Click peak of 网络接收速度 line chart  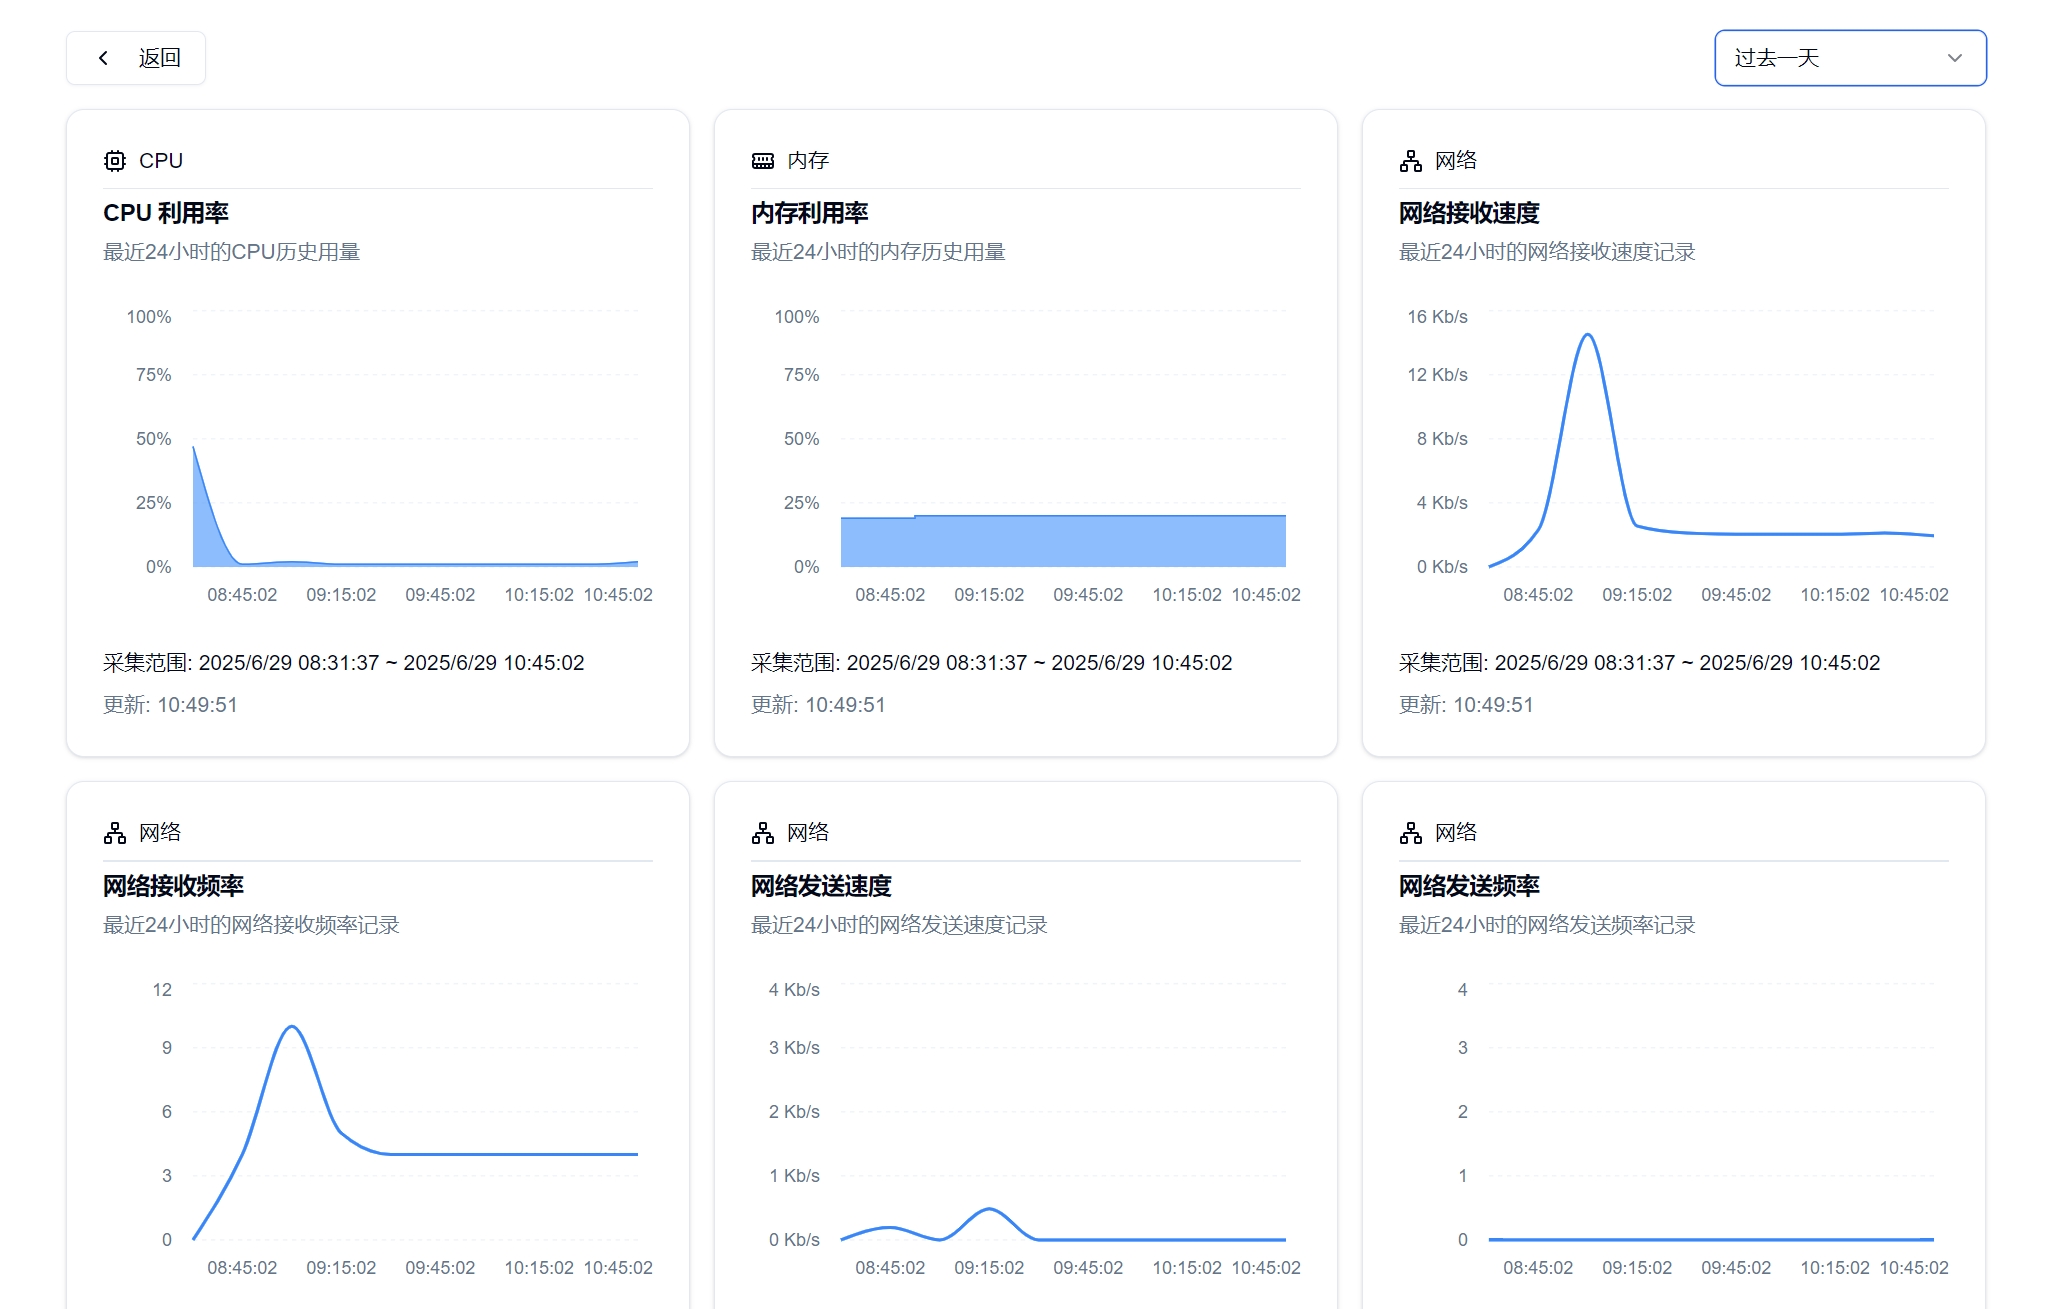point(1587,335)
